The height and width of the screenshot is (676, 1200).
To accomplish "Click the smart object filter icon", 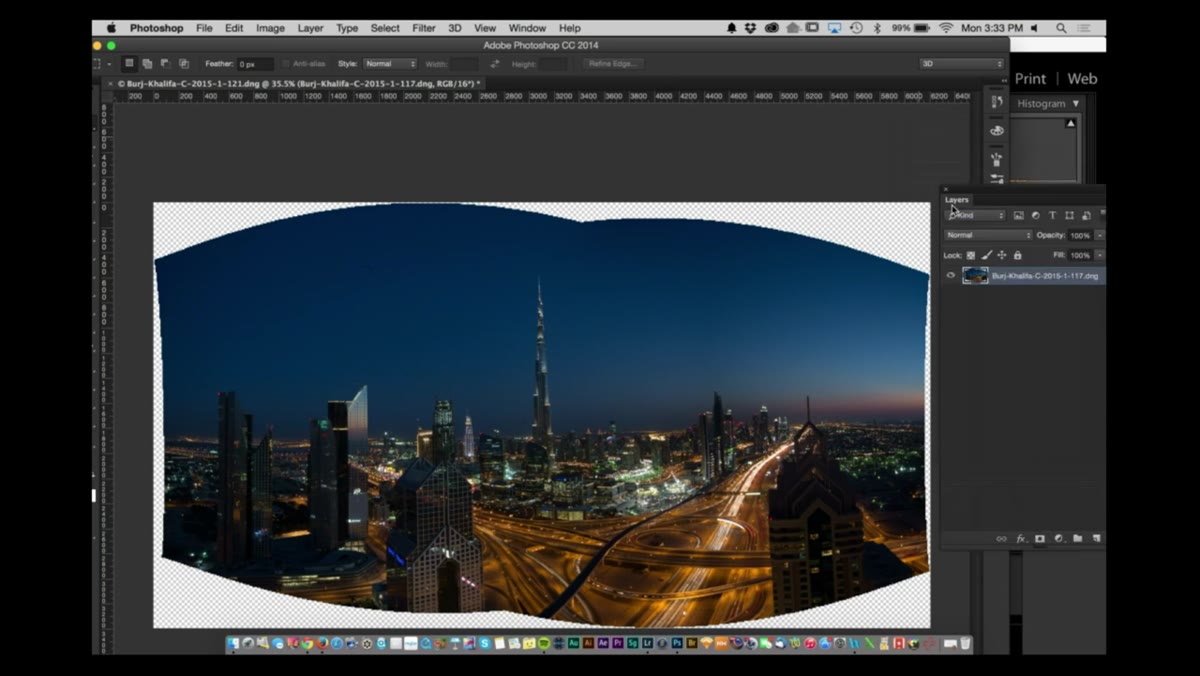I will click(1086, 215).
